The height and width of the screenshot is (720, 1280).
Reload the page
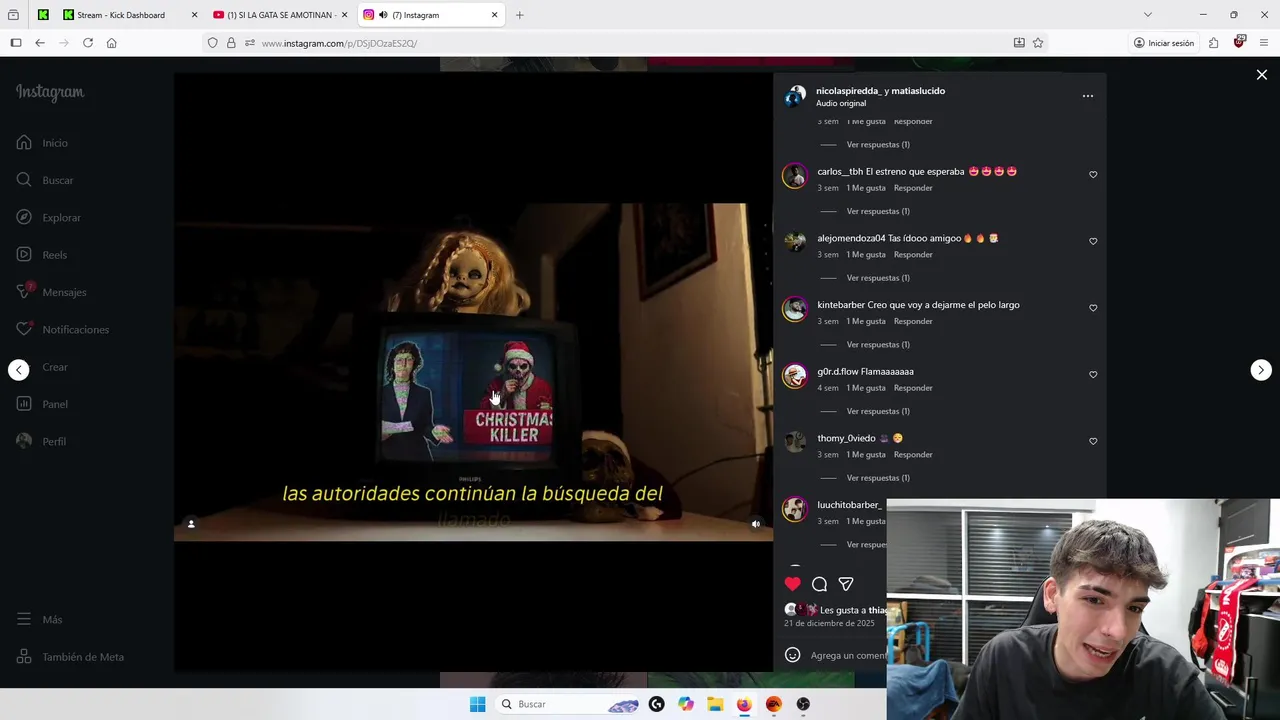[88, 43]
